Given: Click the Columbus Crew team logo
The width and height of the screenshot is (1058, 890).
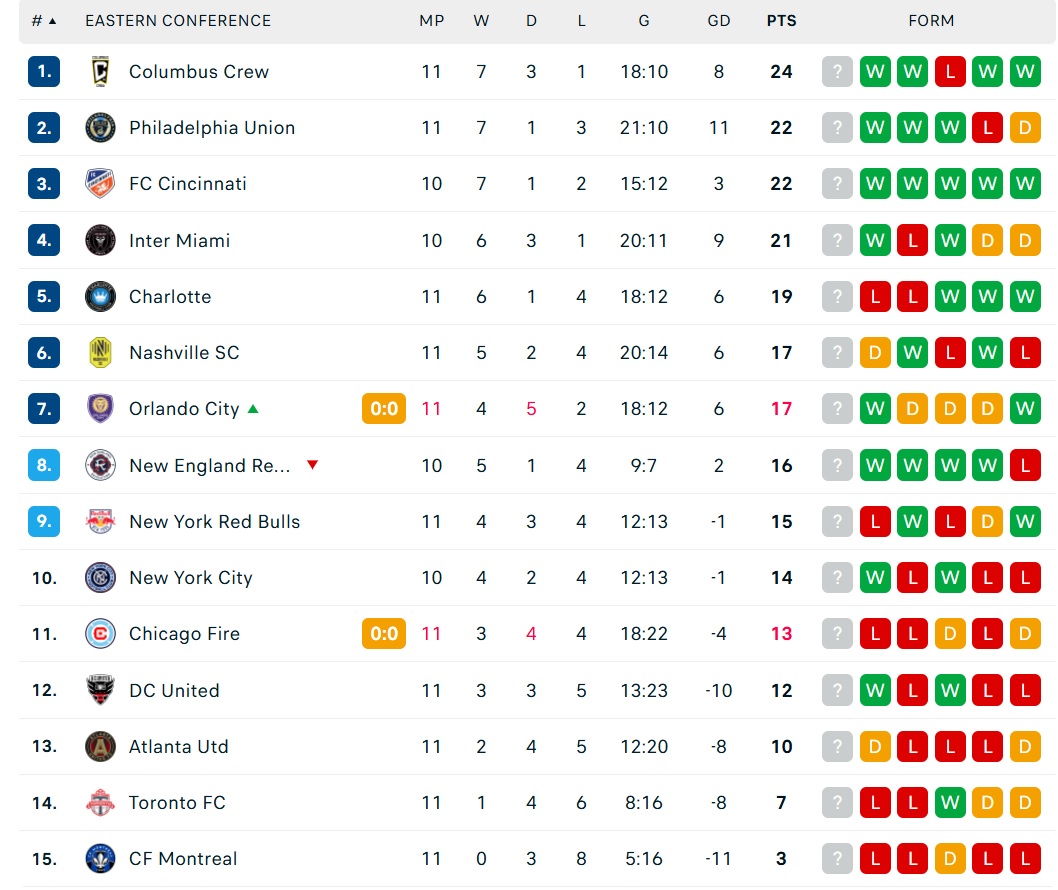Looking at the screenshot, I should tap(101, 72).
